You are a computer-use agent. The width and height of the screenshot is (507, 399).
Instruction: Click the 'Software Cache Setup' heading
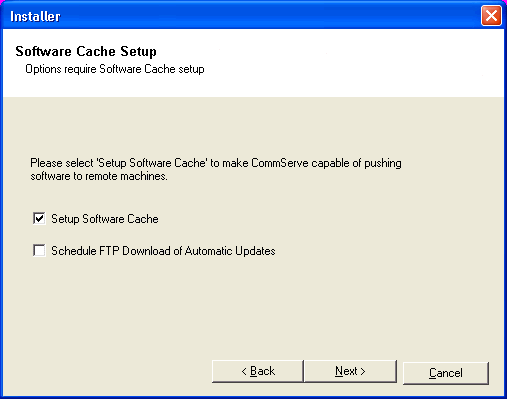coord(86,51)
